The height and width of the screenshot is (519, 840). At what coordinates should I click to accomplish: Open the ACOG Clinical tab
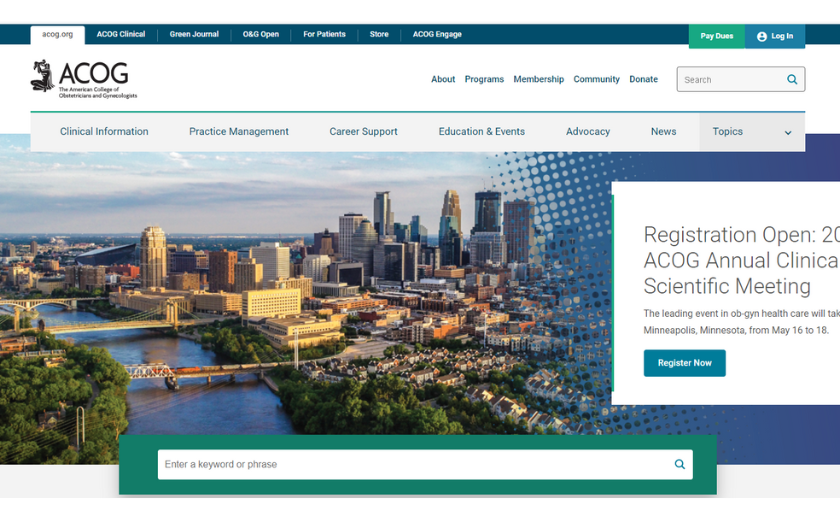(121, 34)
